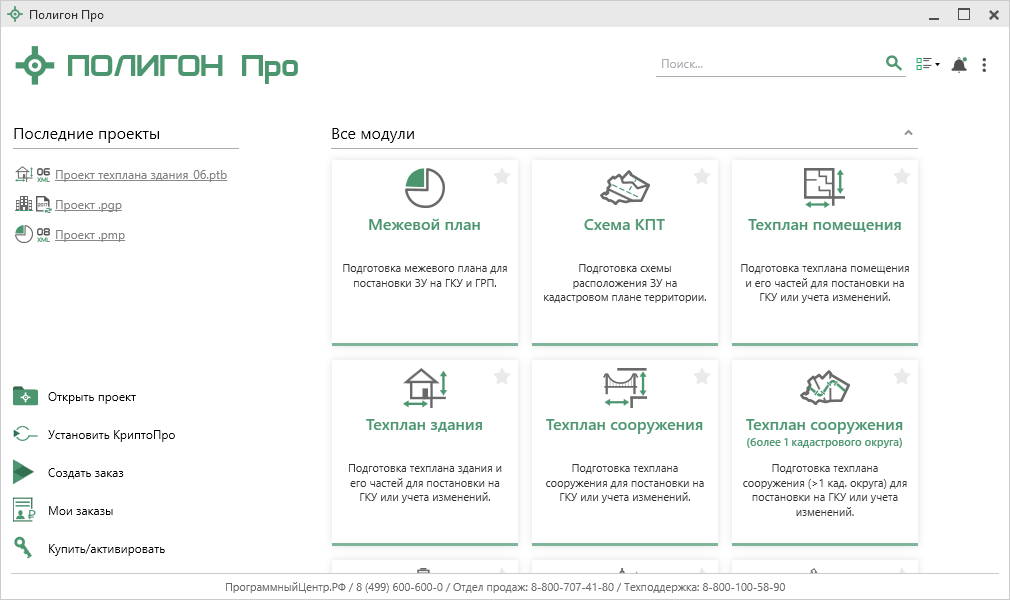
Task: Choose the Техплан сооружения bridge icon
Action: coord(625,387)
